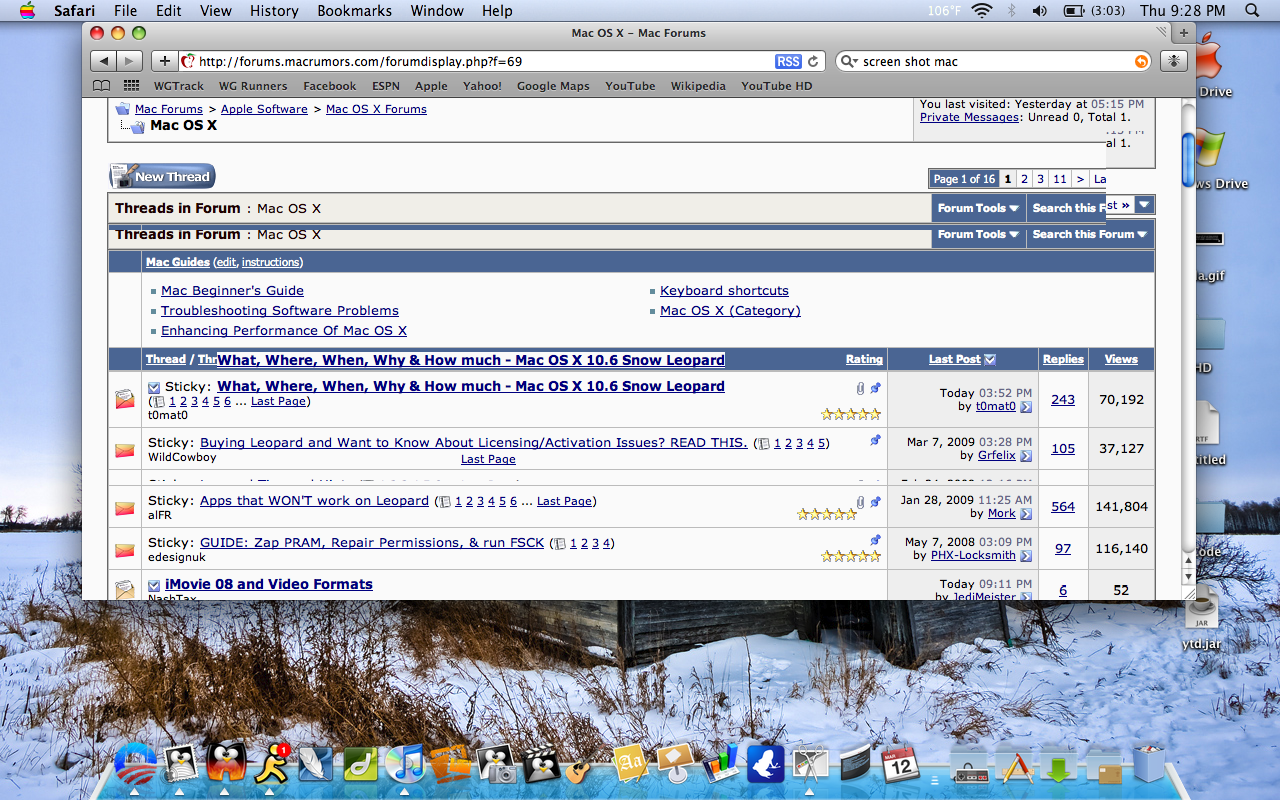Click paperclip attachment icon on Apps that WON'T work row
The width and height of the screenshot is (1280, 800).
[861, 502]
